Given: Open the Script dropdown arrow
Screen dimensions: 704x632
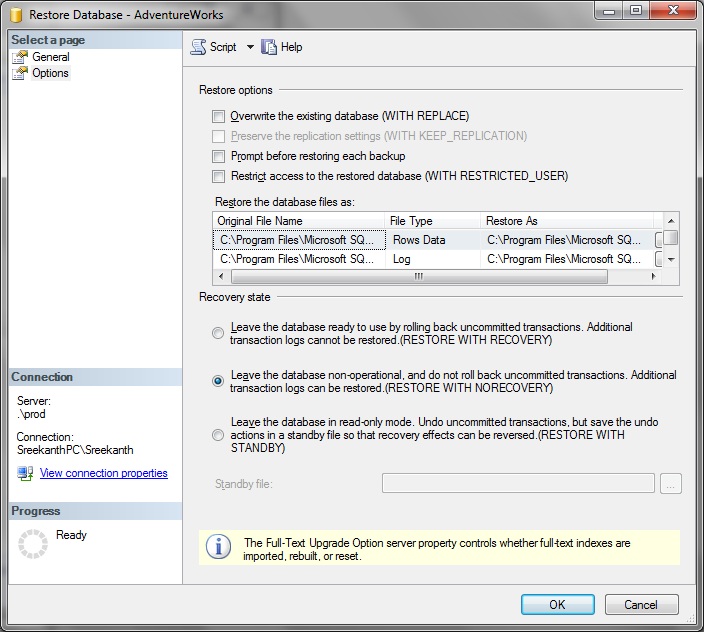Looking at the screenshot, I should point(250,47).
